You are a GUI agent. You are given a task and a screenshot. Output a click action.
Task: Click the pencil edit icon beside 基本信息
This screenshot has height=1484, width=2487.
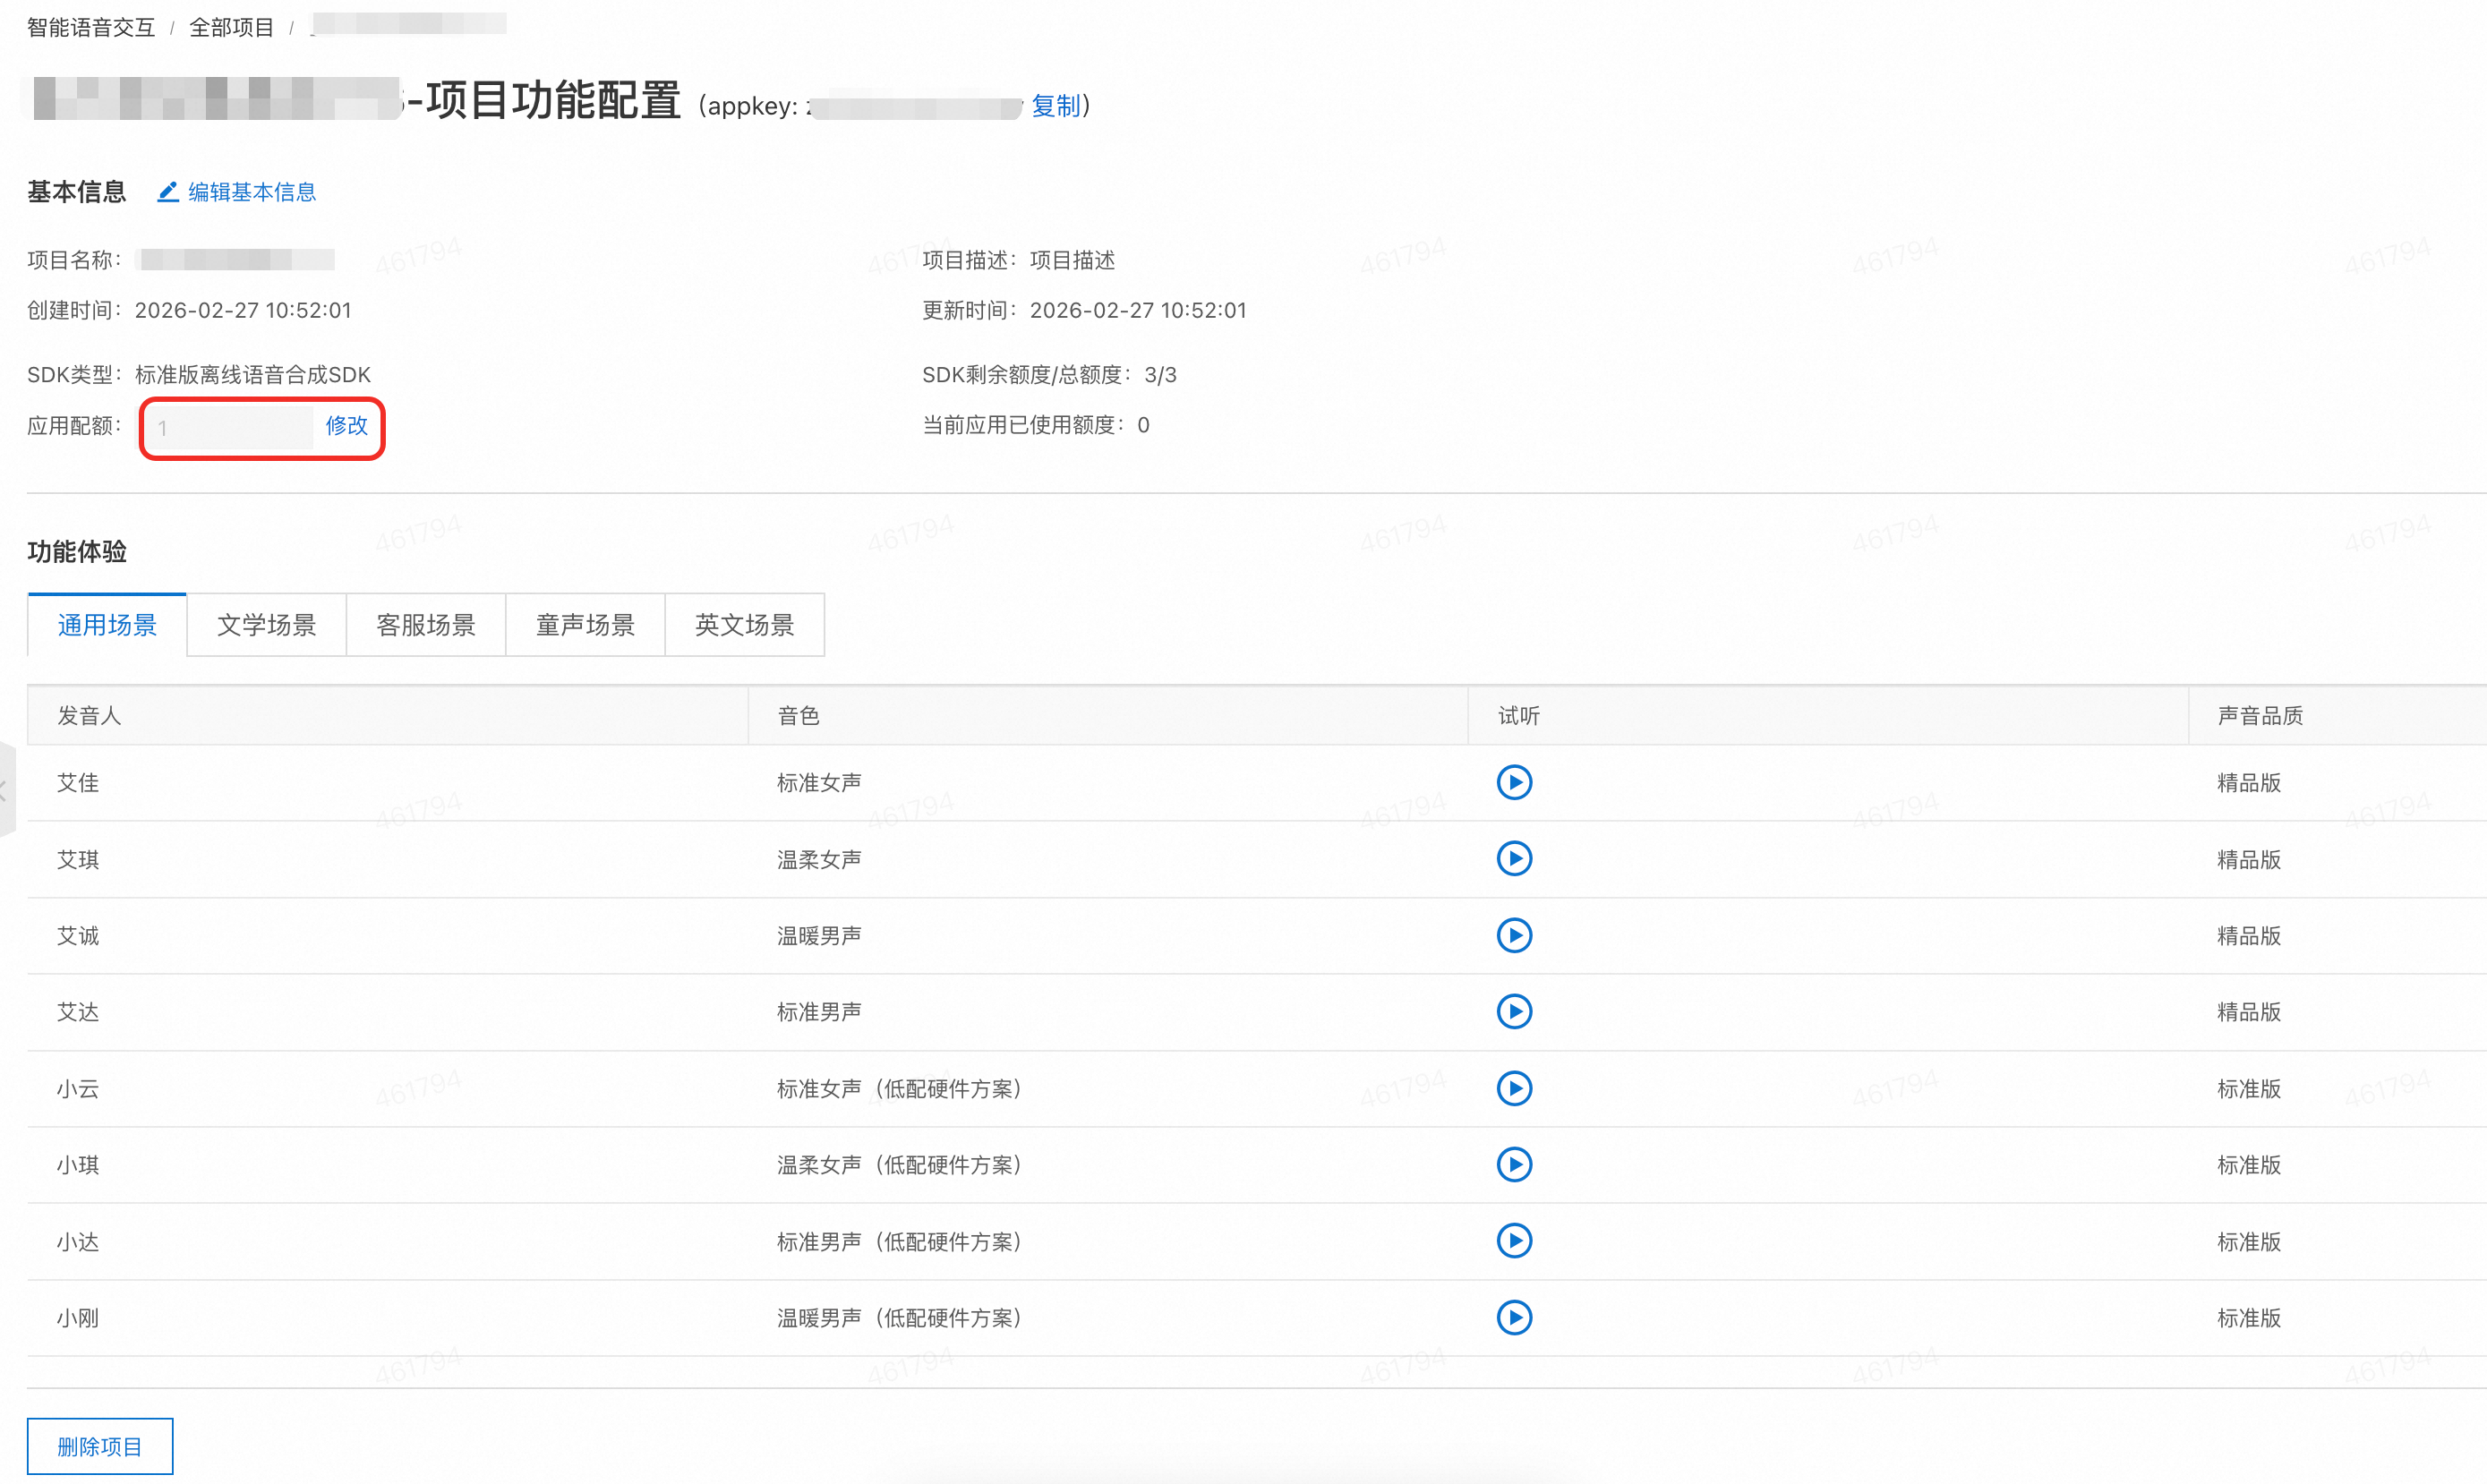tap(168, 191)
